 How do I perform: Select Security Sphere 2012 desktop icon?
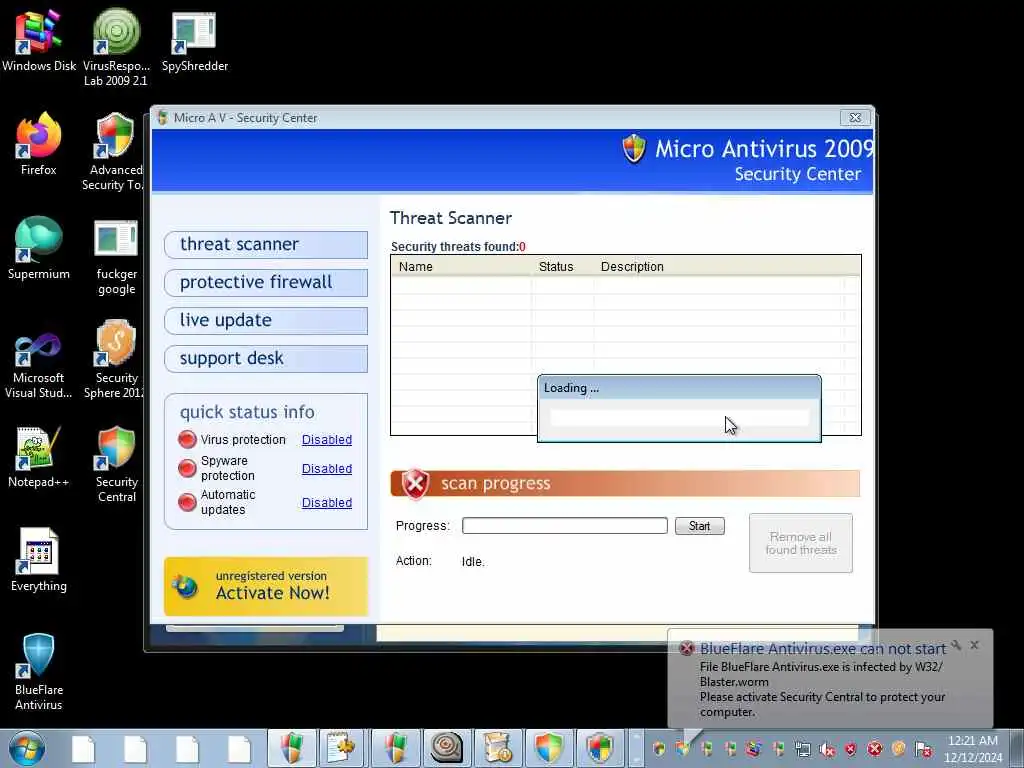point(114,359)
